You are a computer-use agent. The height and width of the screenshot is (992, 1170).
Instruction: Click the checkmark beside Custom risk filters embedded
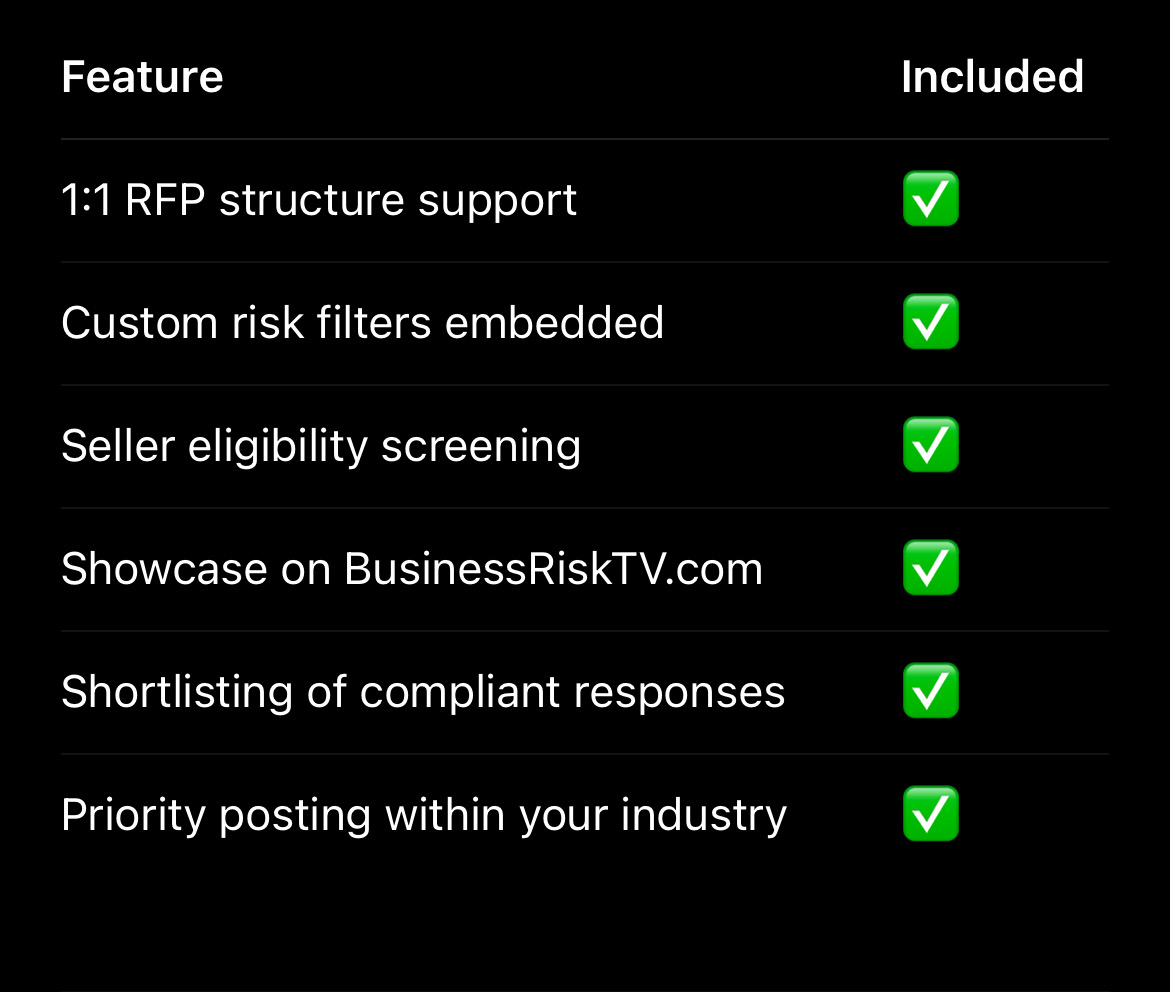click(930, 322)
